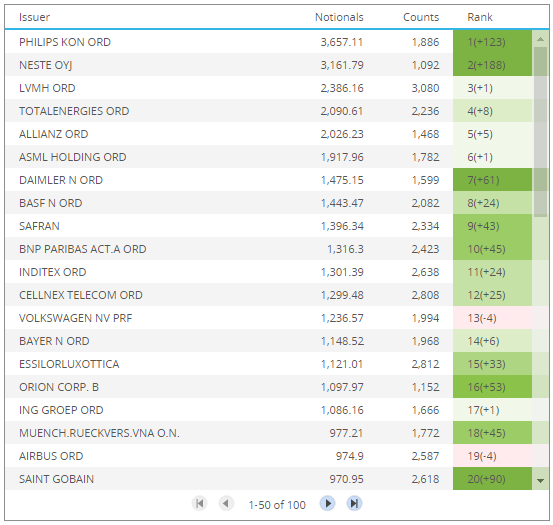Select the BNP PARIBAS ACT.A ORD issuer
Image resolution: width=553 pixels, height=525 pixels.
tap(83, 249)
